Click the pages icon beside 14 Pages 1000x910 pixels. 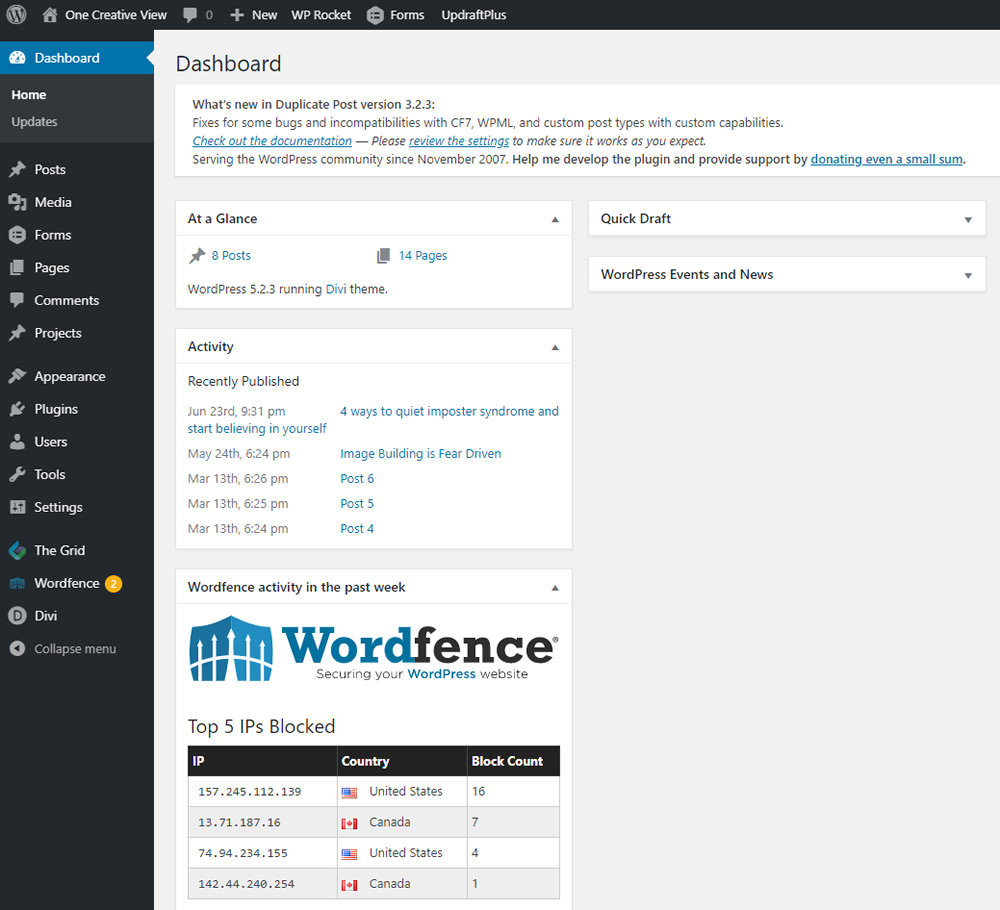pyautogui.click(x=383, y=256)
